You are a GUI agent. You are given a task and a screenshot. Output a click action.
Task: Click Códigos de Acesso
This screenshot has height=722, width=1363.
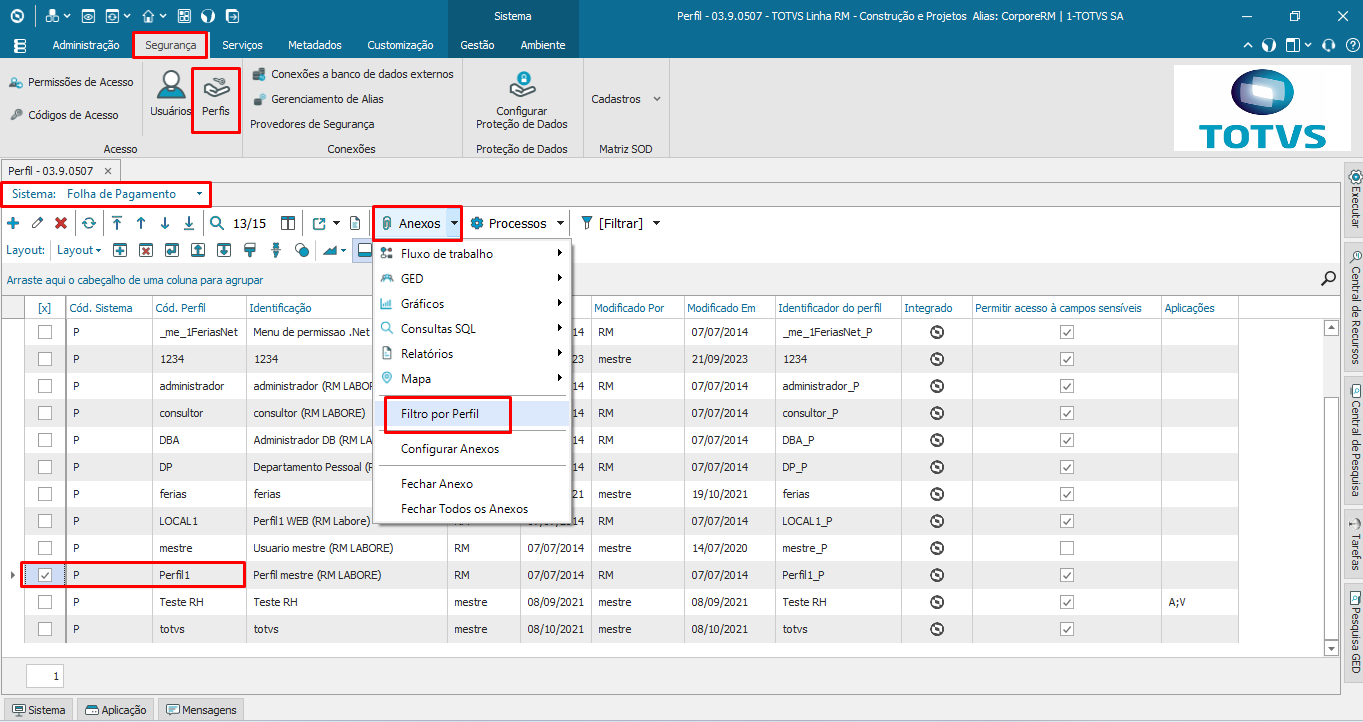(65, 115)
